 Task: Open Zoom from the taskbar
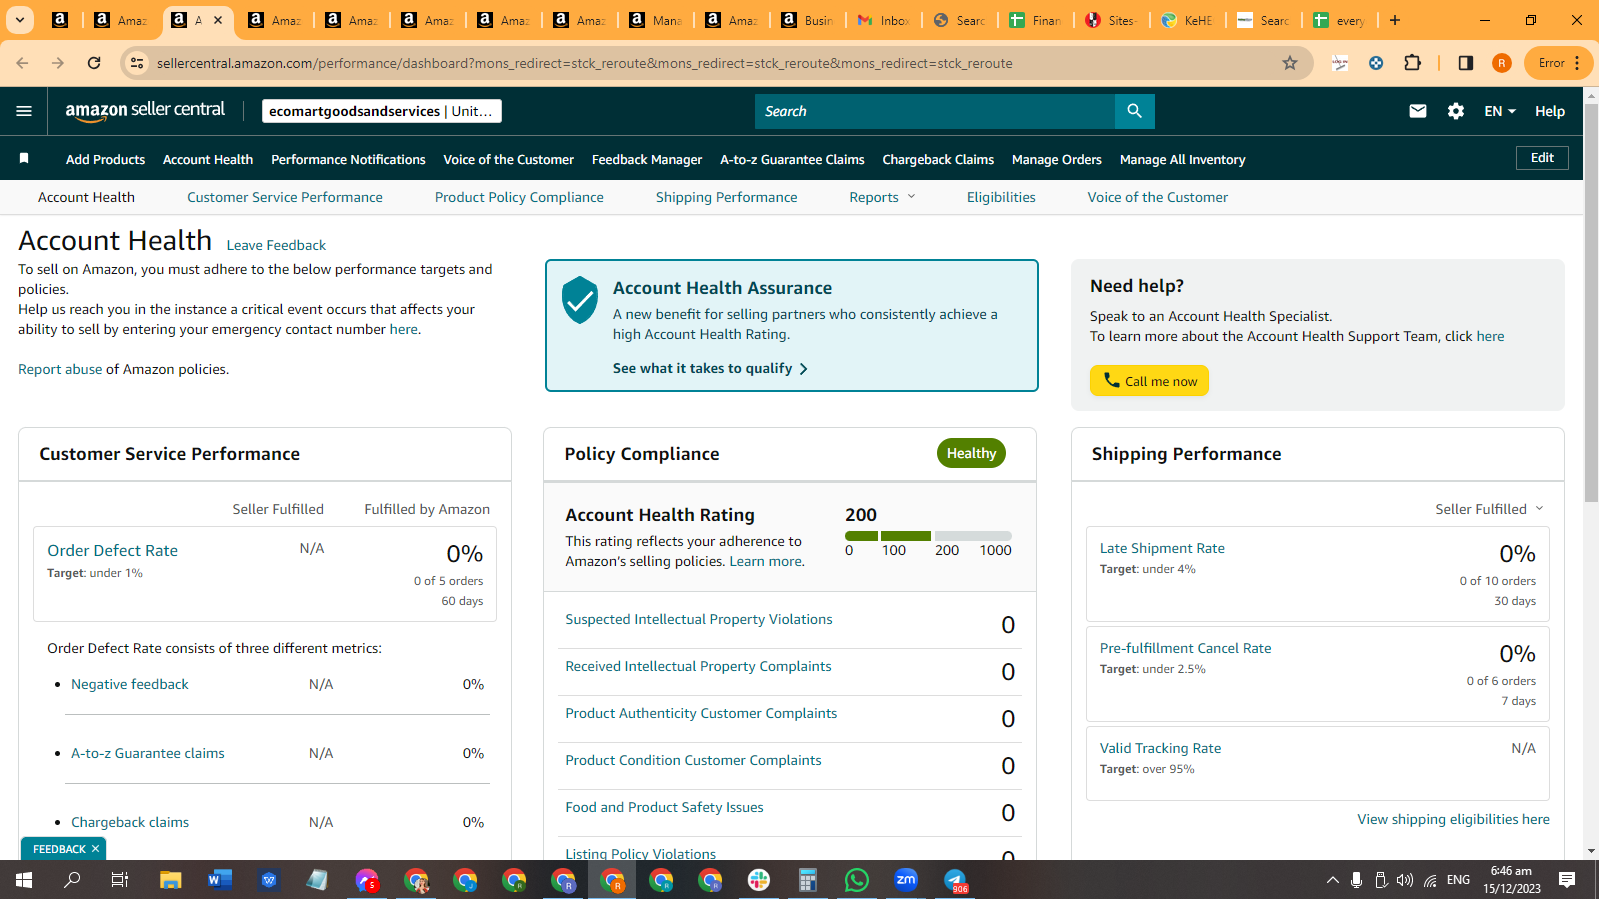coord(906,880)
